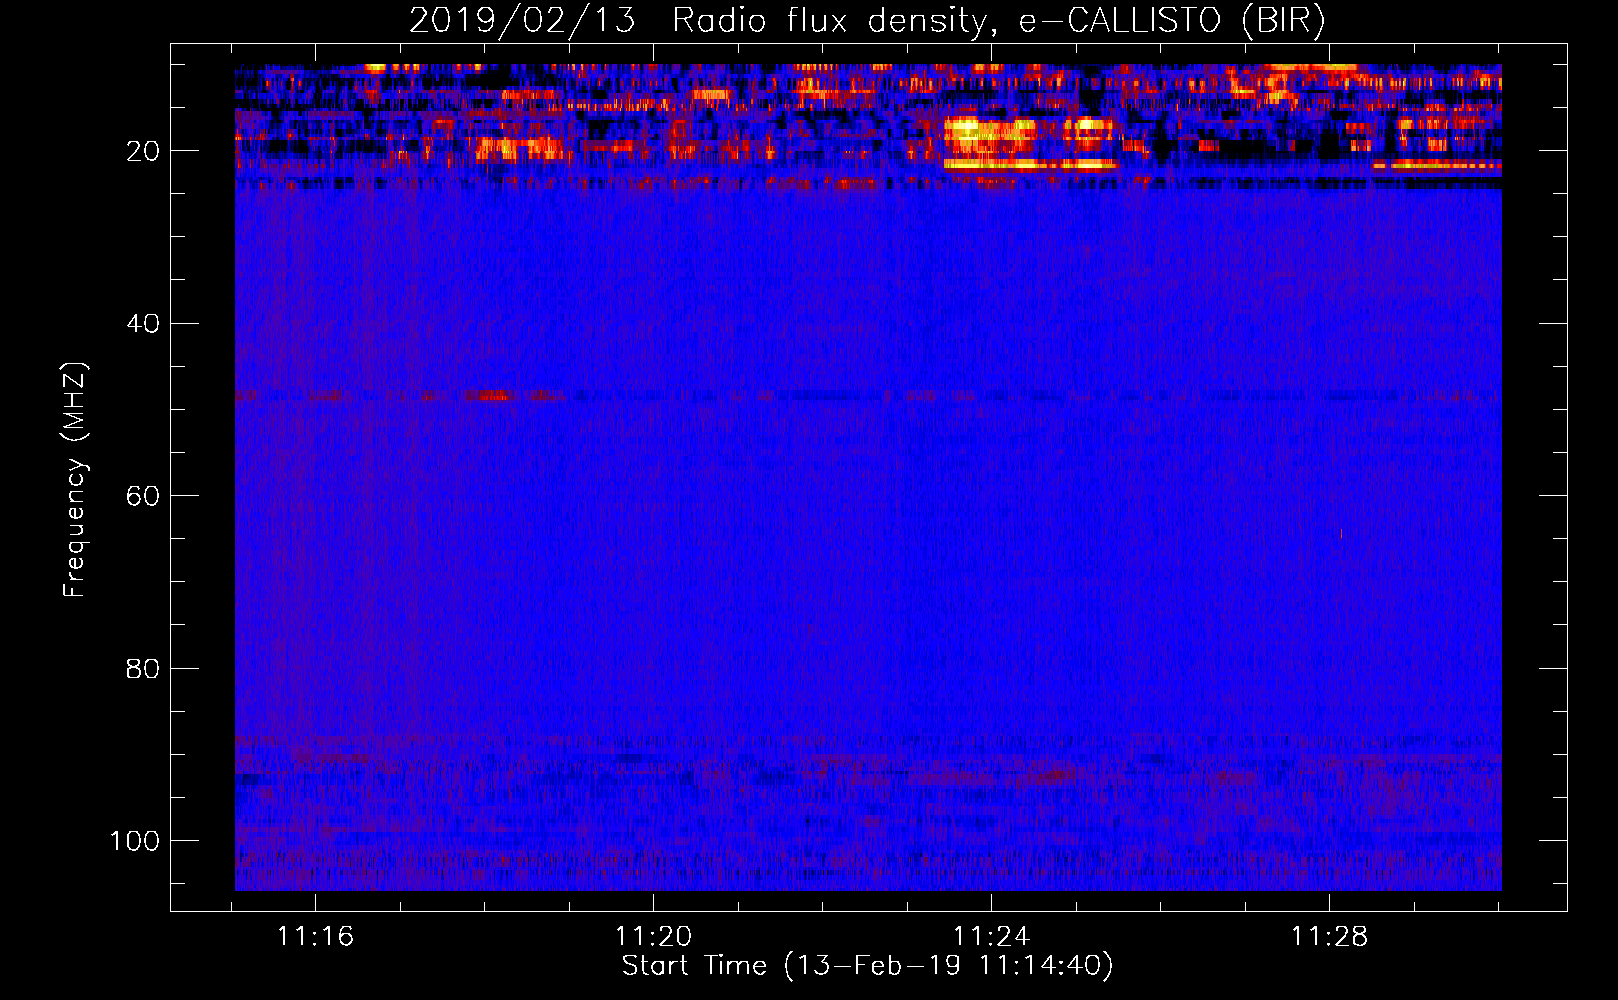Click the 20 frequency tick label
The height and width of the screenshot is (1000, 1618).
coord(143,151)
